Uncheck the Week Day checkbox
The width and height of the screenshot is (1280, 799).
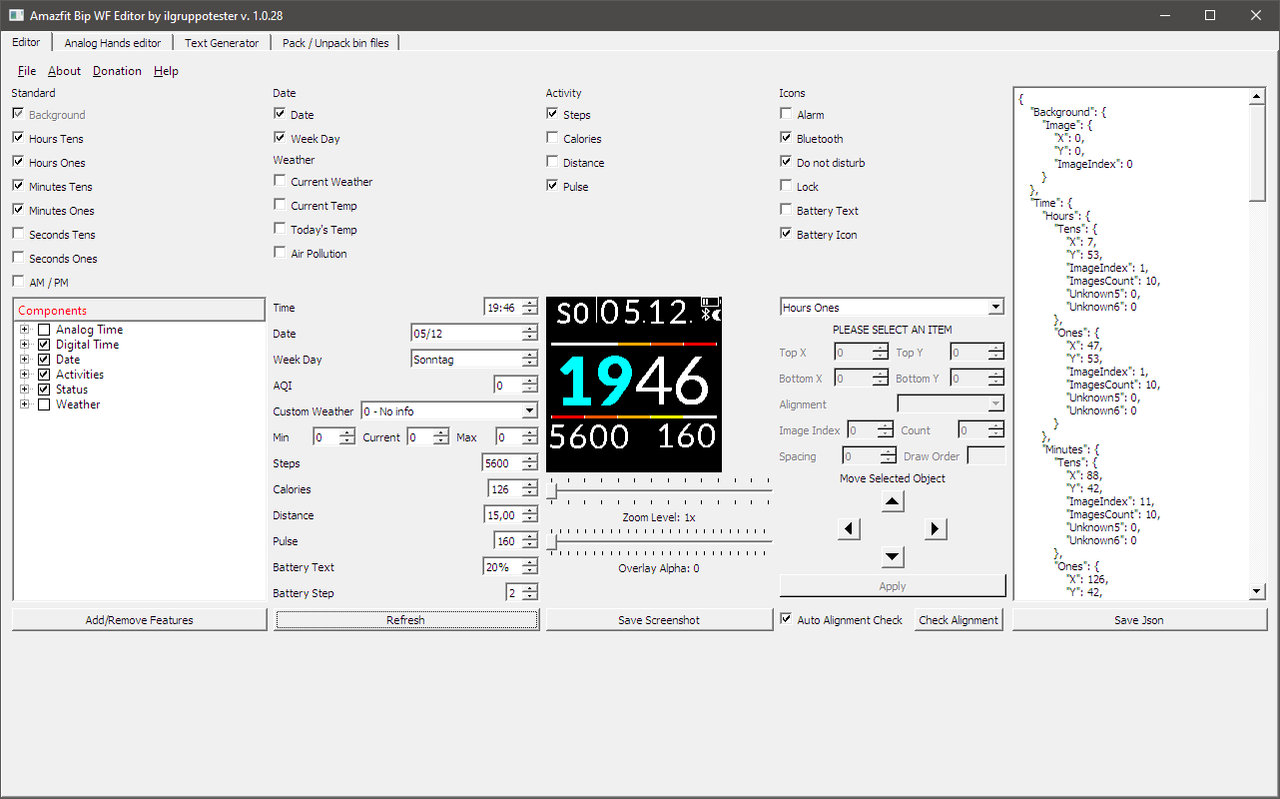click(280, 138)
